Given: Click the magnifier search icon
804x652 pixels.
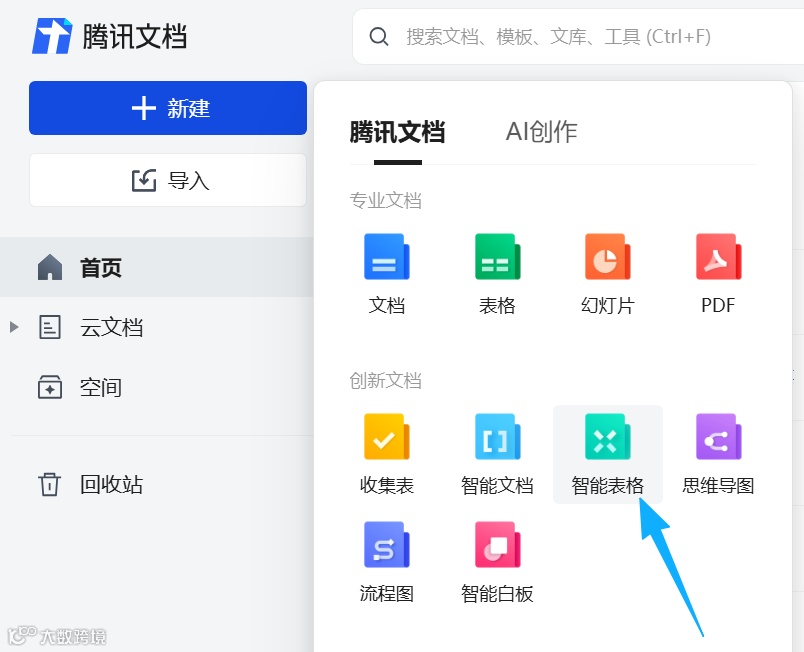Looking at the screenshot, I should point(379,36).
